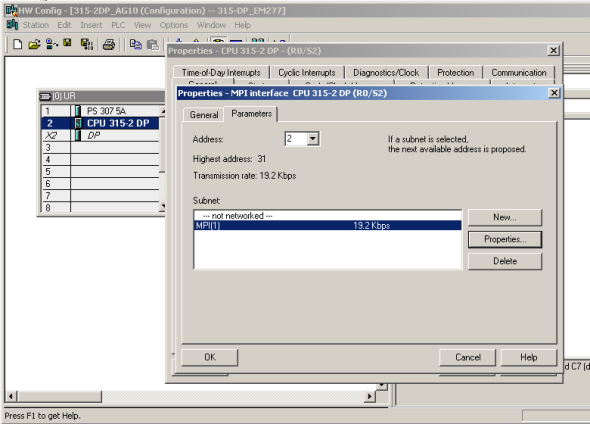Click the Open ONLINE station icon
The height and width of the screenshot is (424, 590).
coord(52,44)
